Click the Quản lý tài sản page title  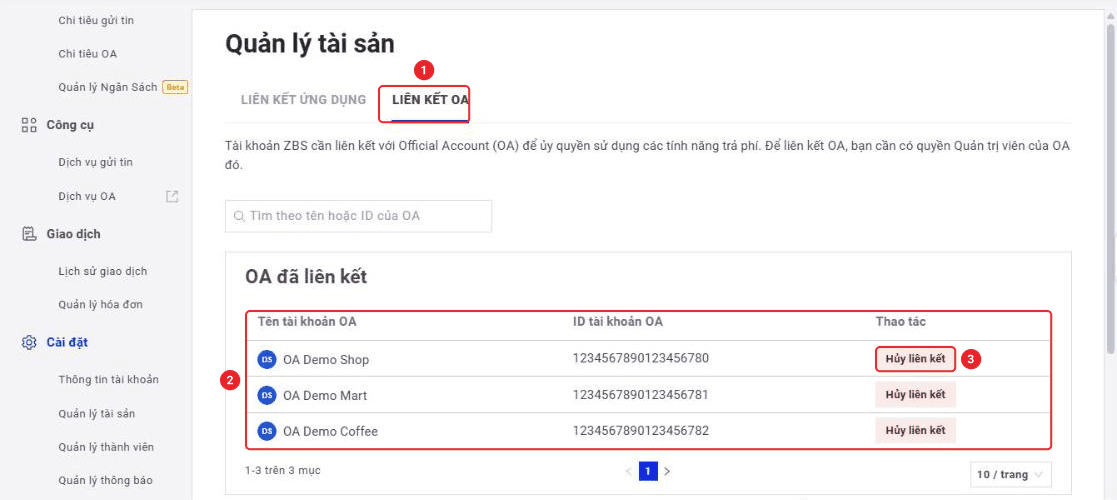pos(310,43)
